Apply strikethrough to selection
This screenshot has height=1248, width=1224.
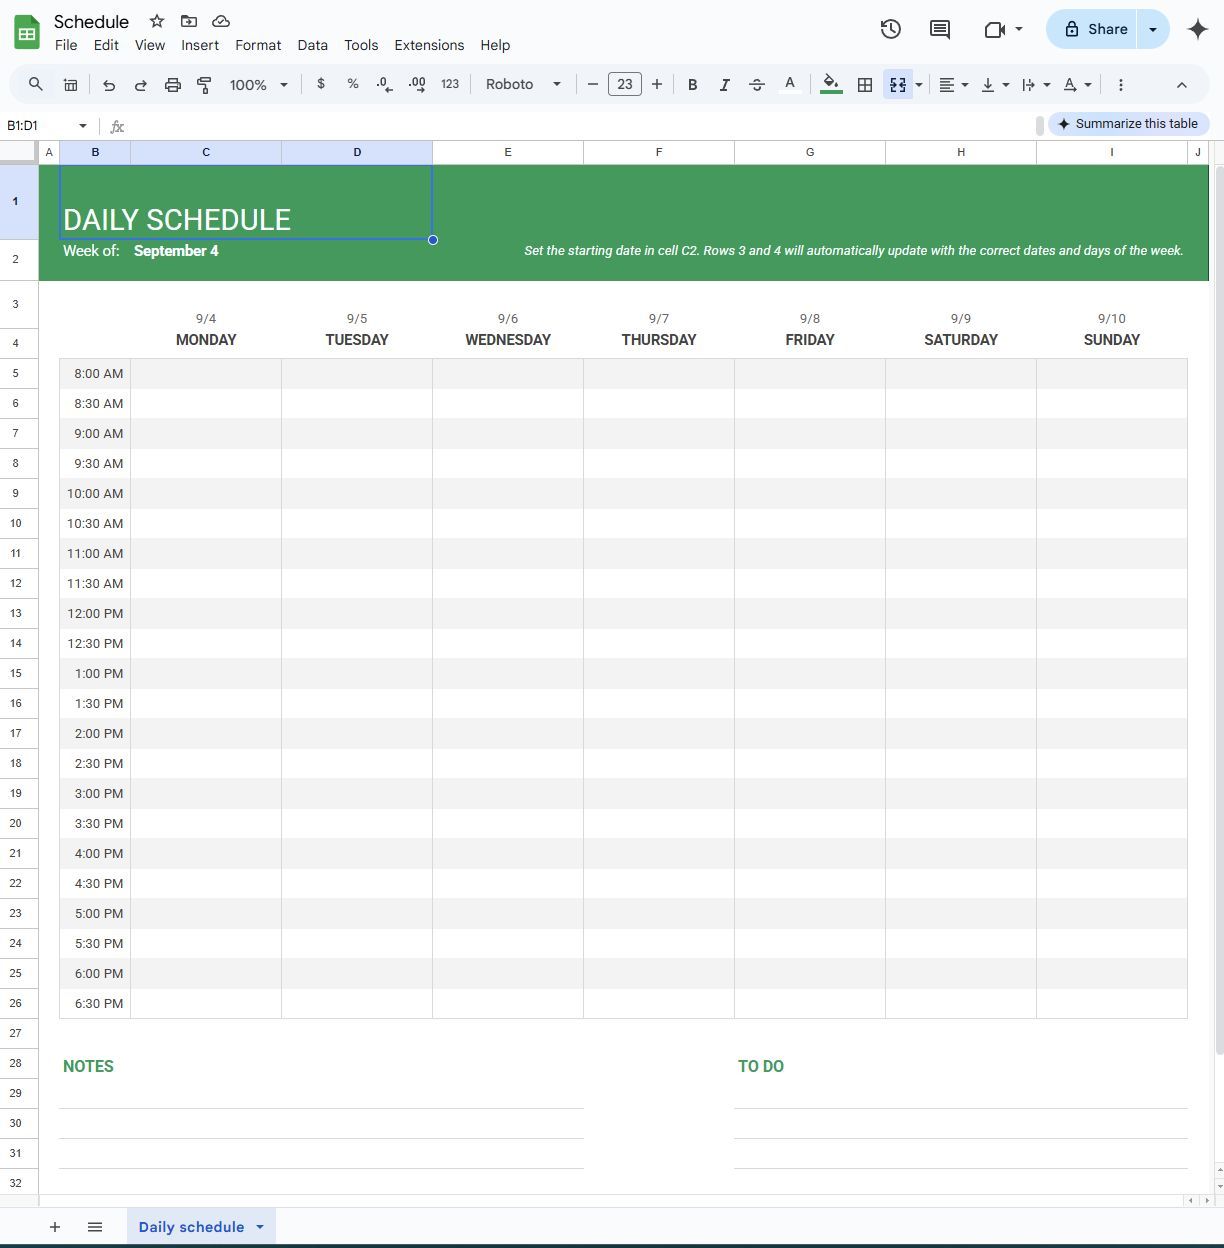tap(757, 84)
